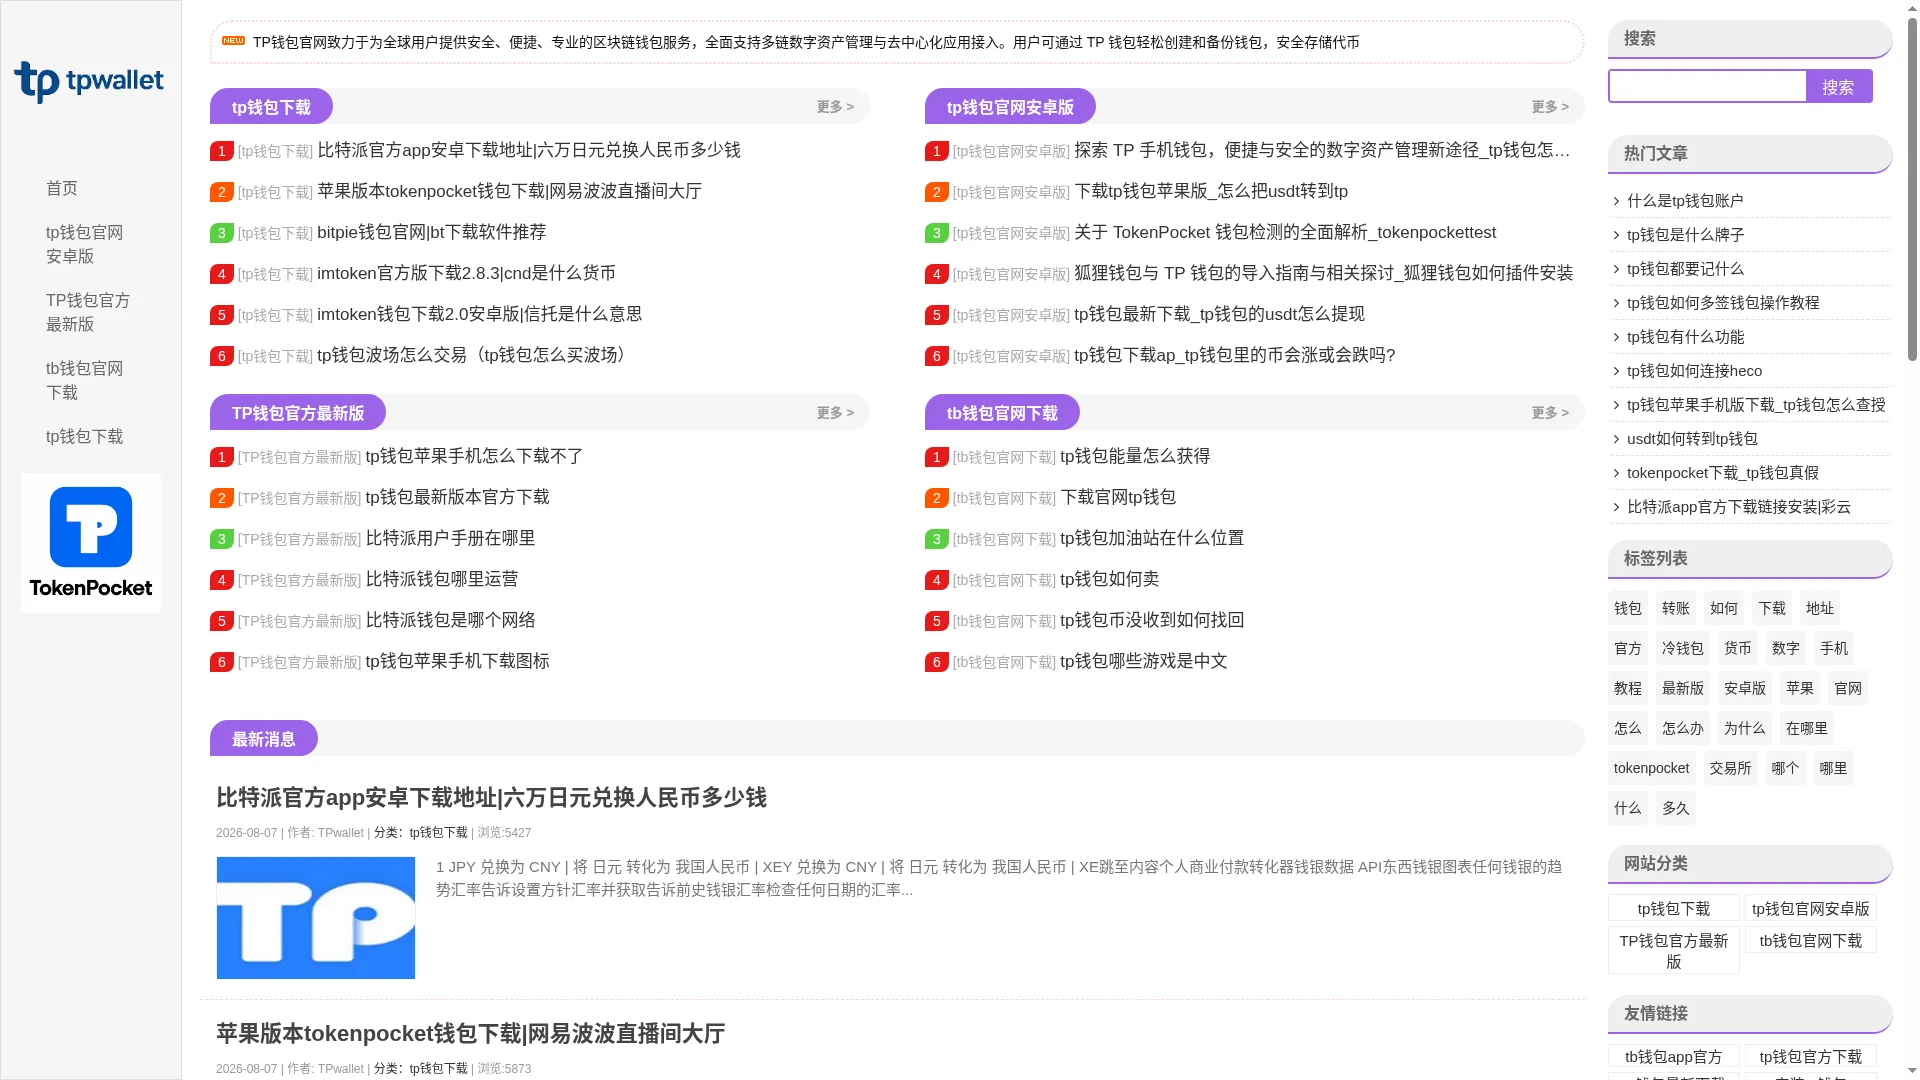1920x1080 pixels.
Task: Open hot article usdt如何转到tp钱包
Action: click(x=1692, y=438)
